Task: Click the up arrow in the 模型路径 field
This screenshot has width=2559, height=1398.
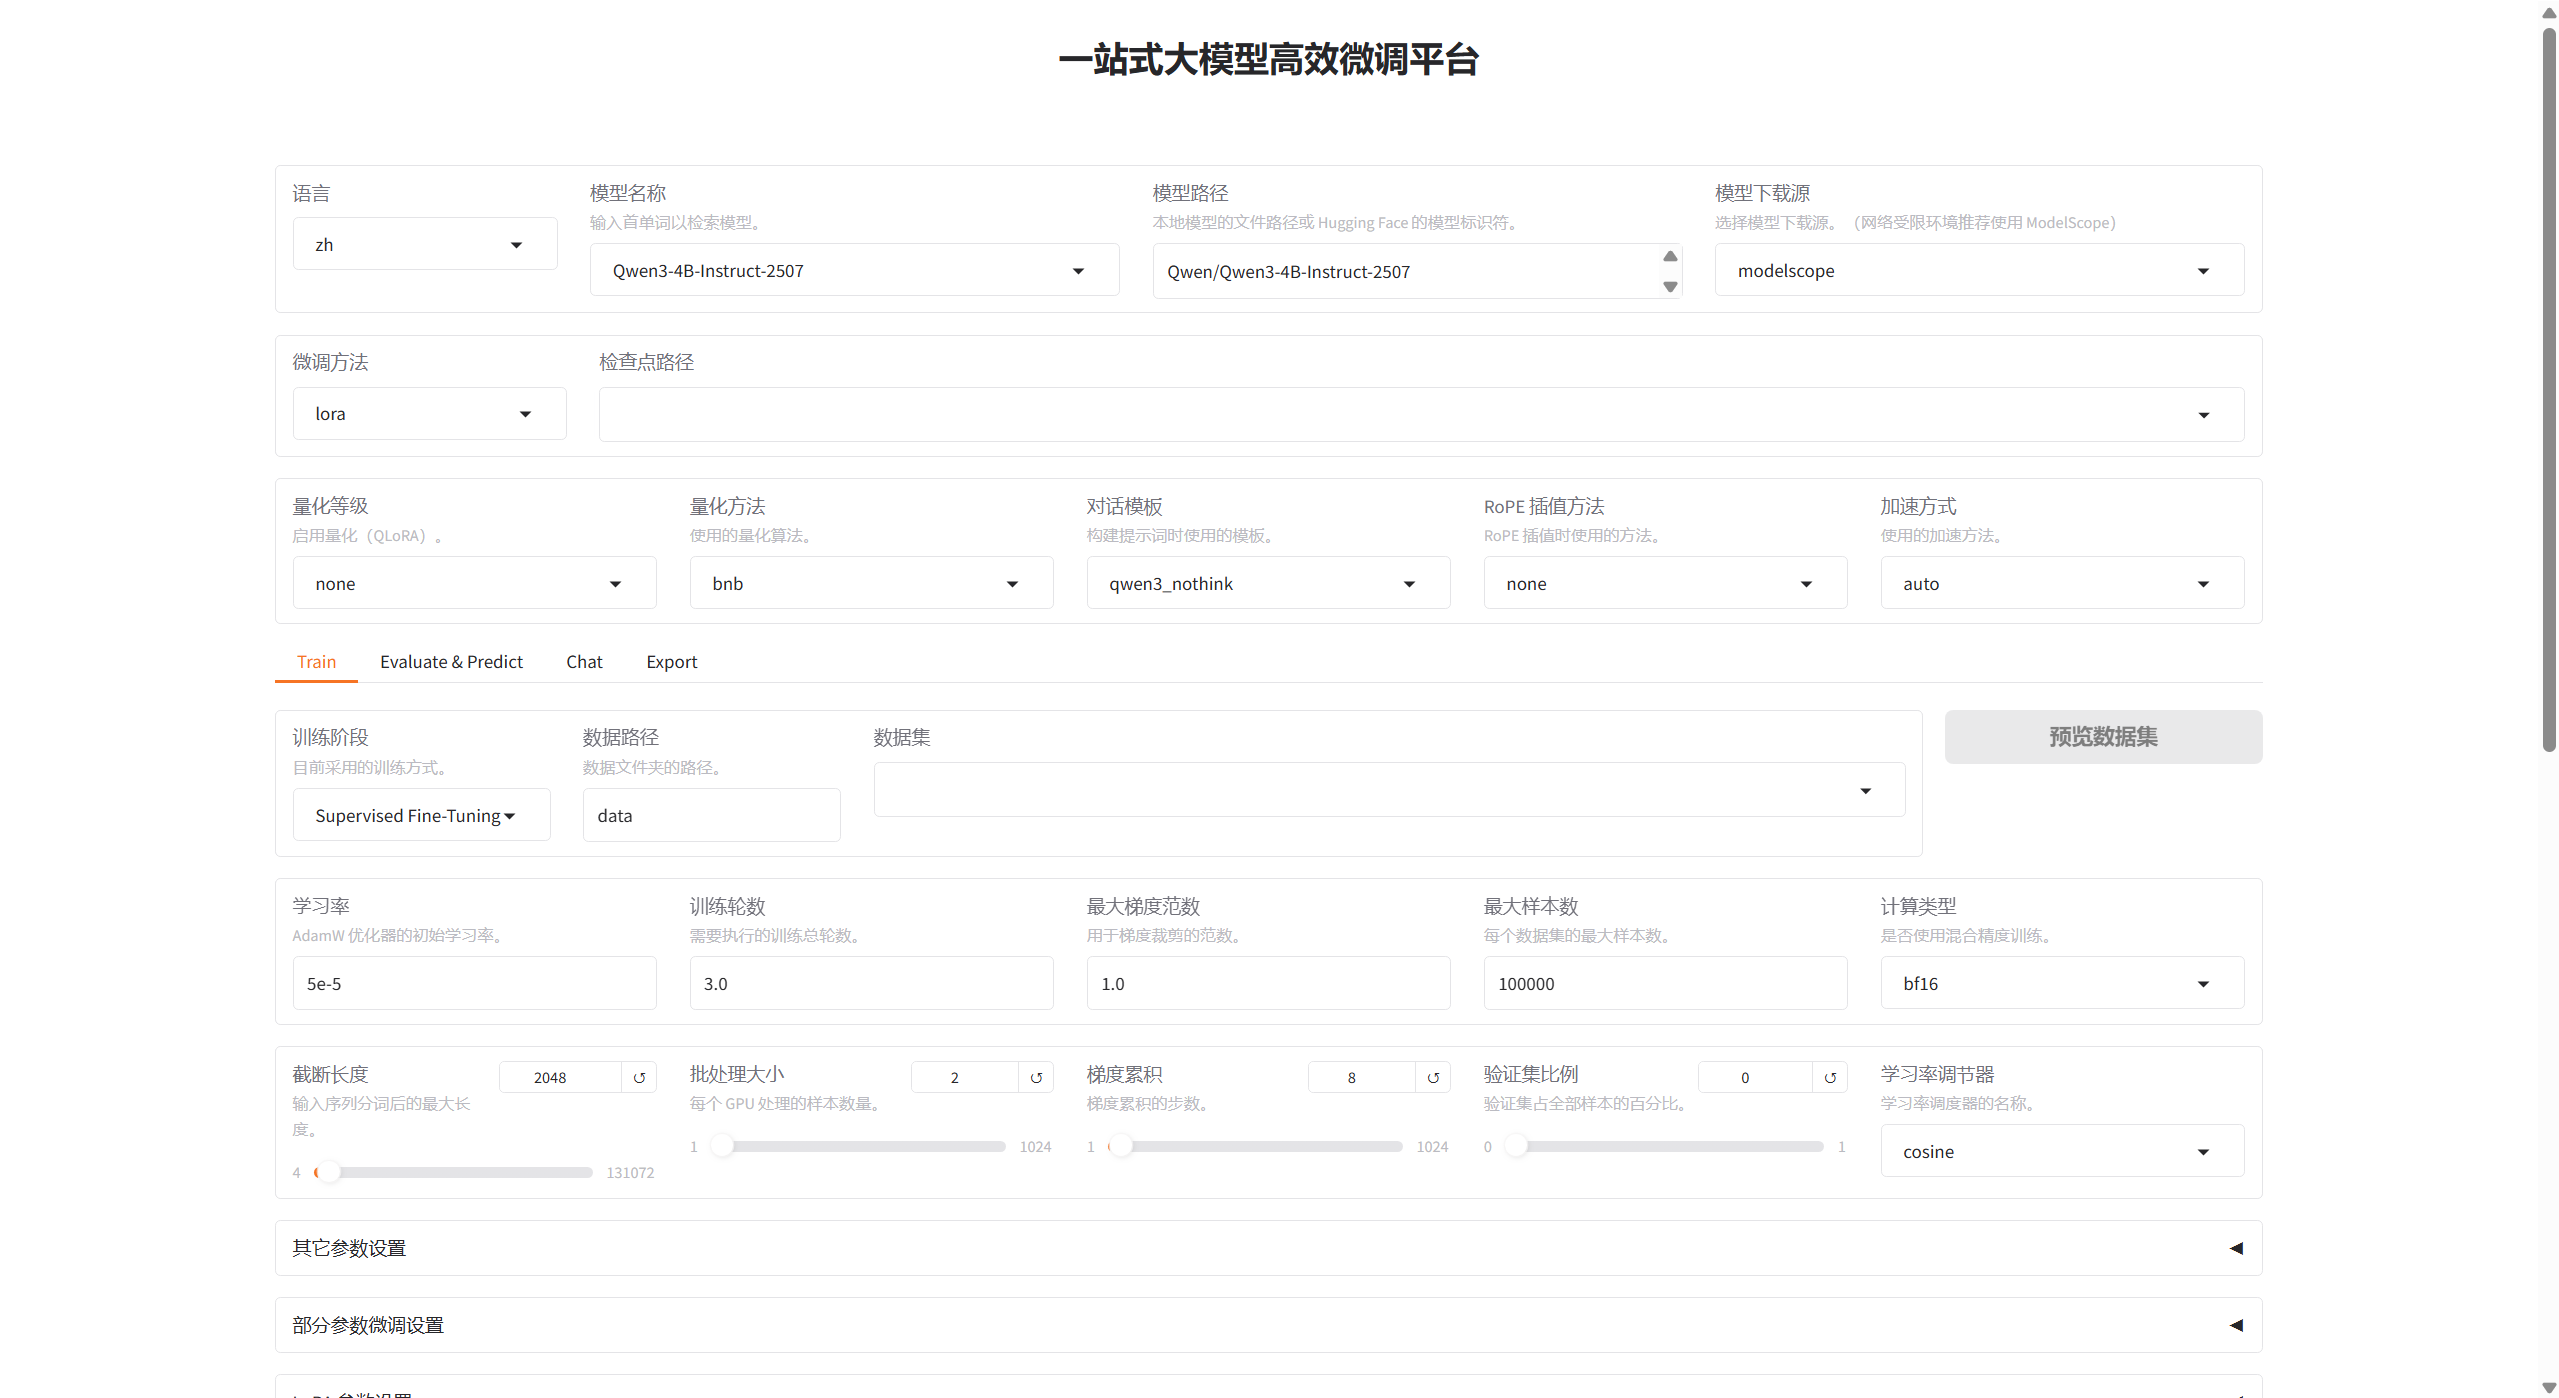Action: pos(1670,257)
